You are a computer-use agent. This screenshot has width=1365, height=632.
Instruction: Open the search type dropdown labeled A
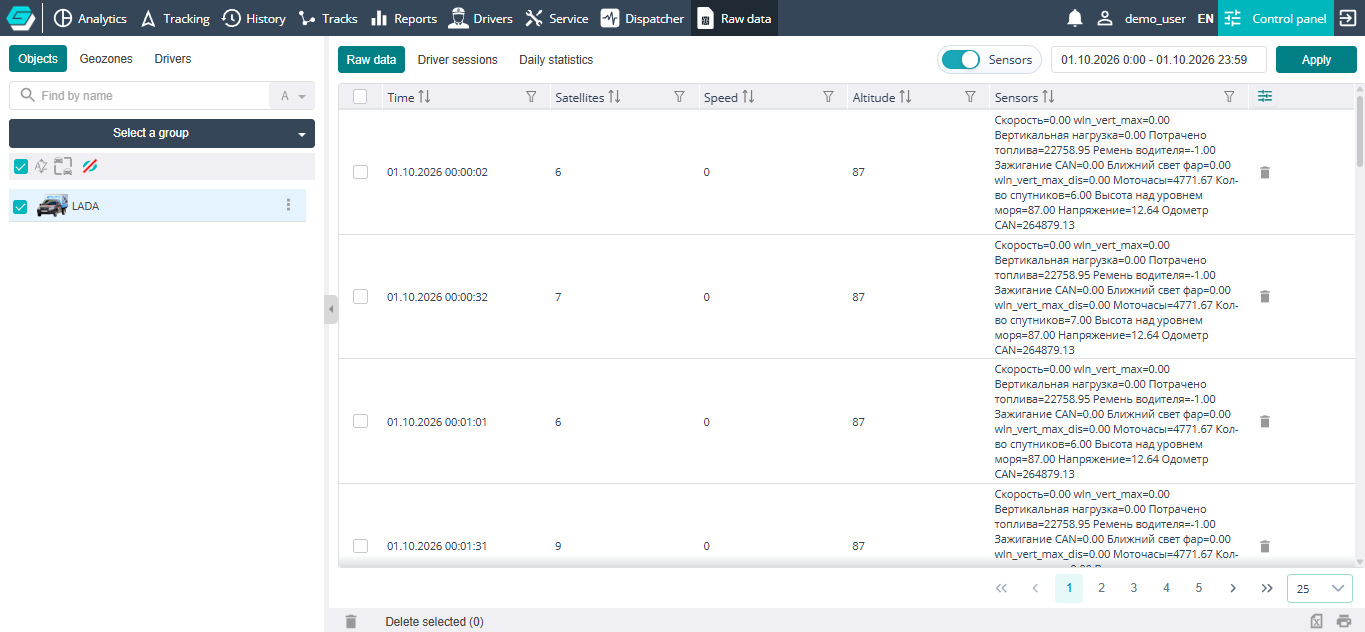(292, 96)
